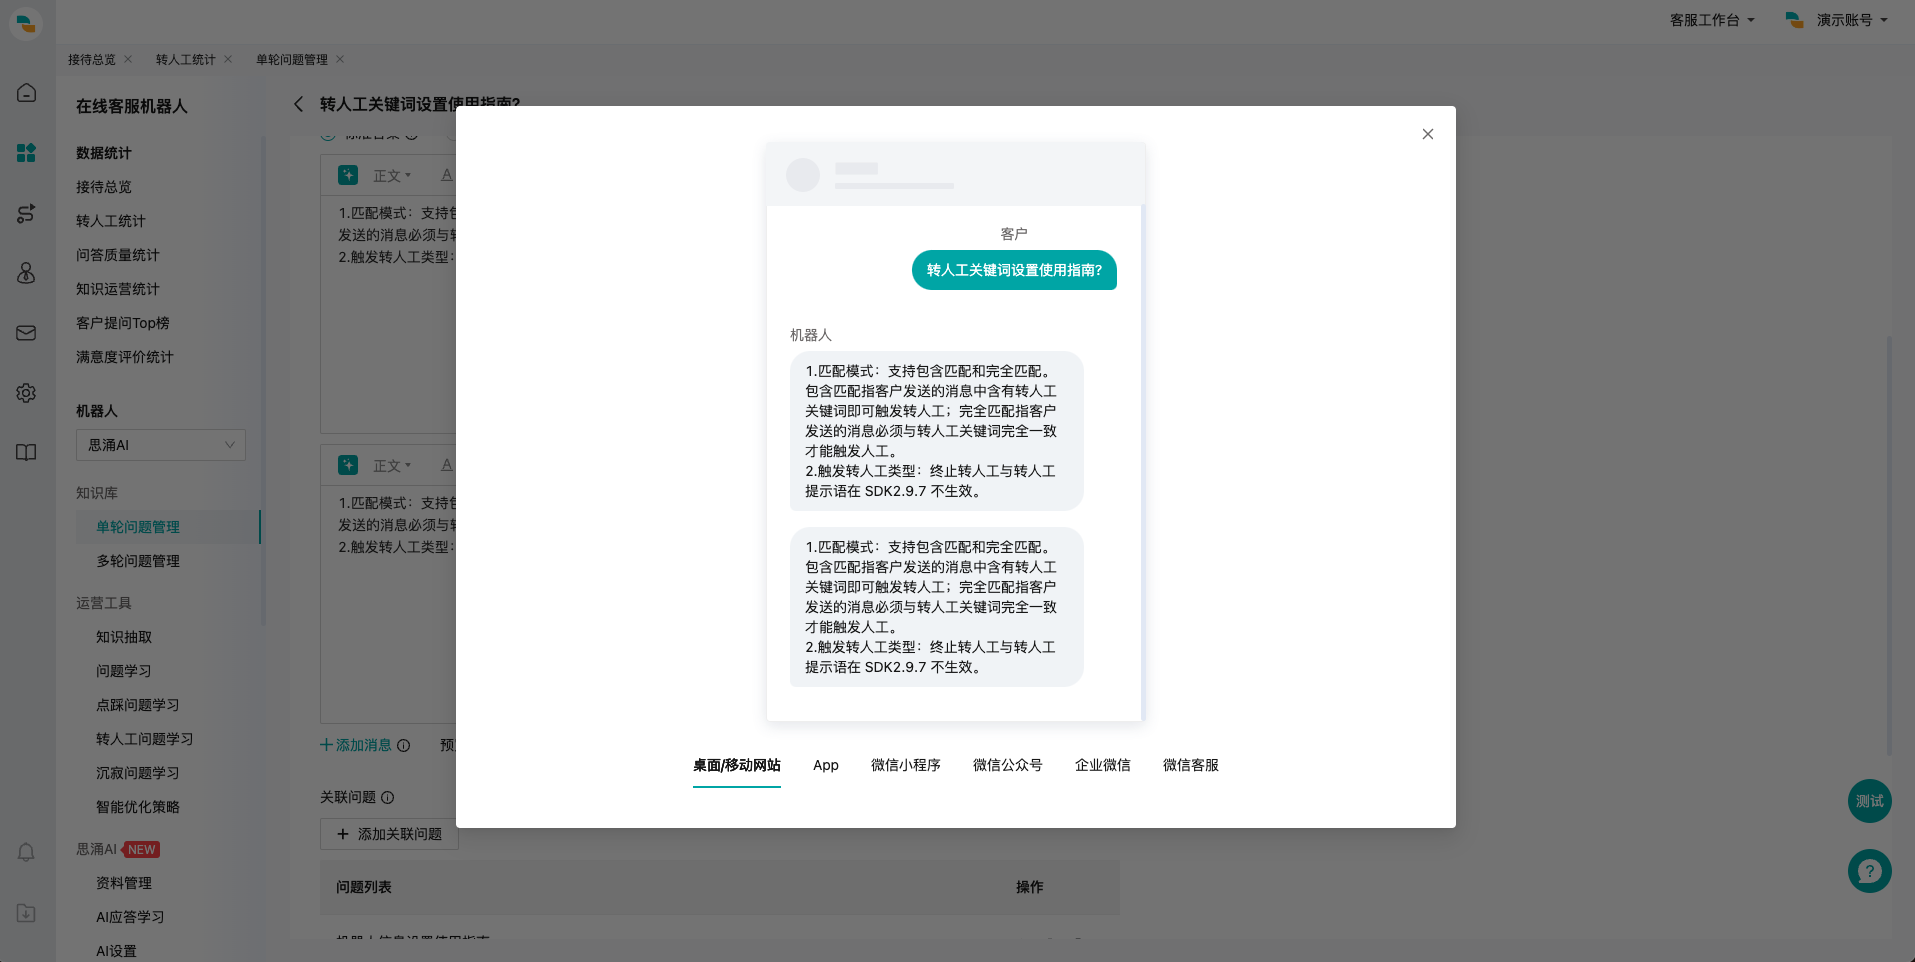Click the info icon next to 添加消息

(x=404, y=745)
